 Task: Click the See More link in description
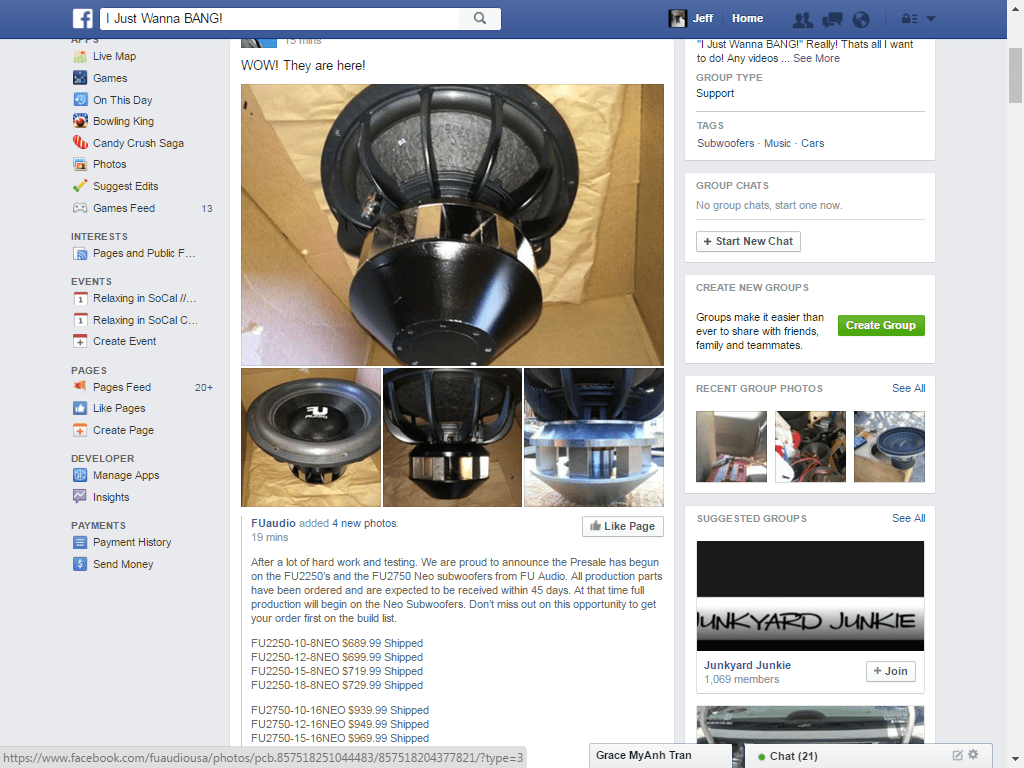[x=816, y=58]
